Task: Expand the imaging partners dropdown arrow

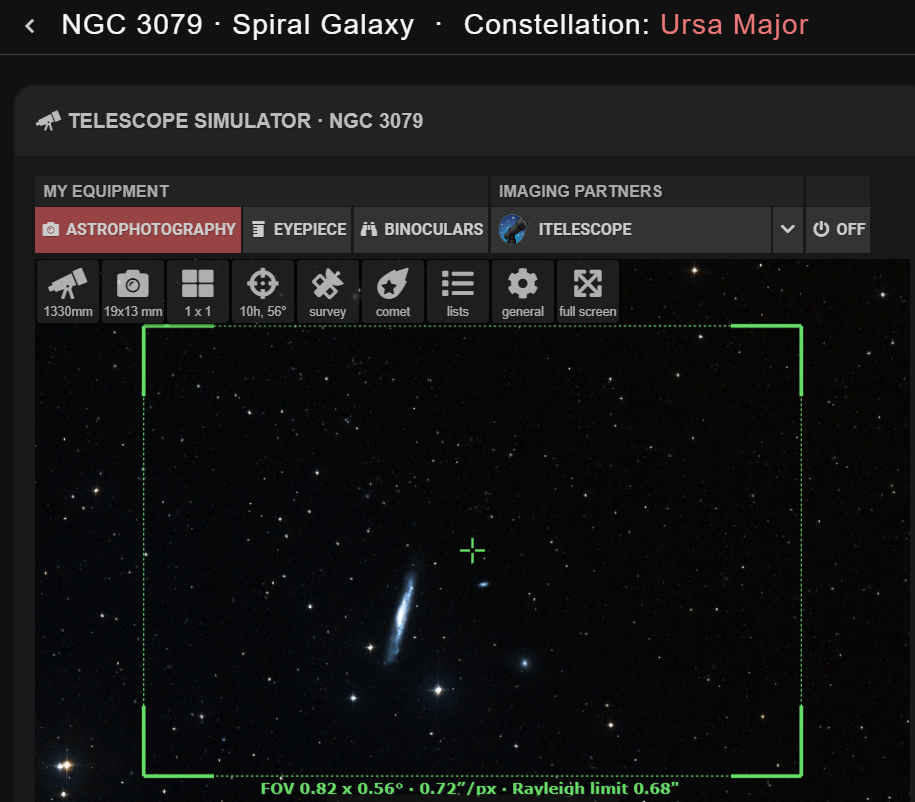Action: 788,229
